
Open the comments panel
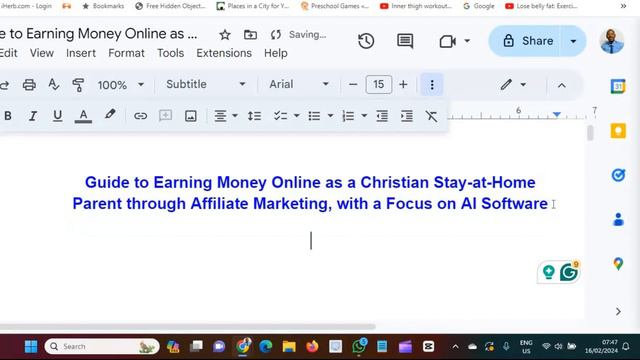tap(405, 41)
